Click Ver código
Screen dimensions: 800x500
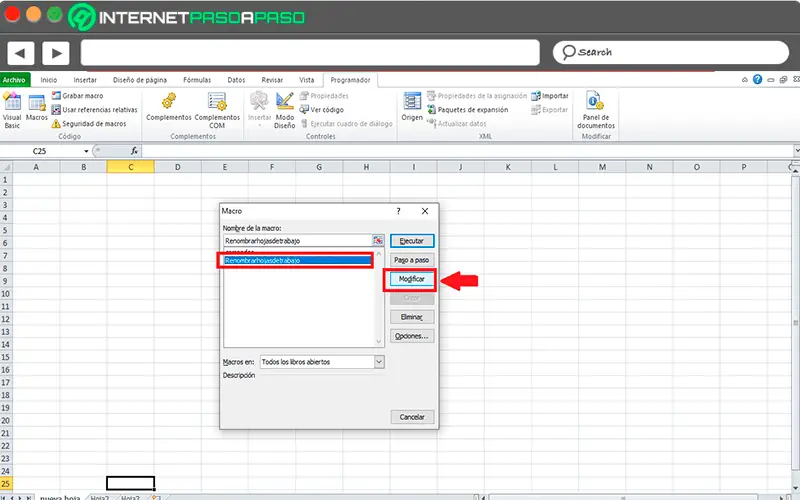[321, 109]
